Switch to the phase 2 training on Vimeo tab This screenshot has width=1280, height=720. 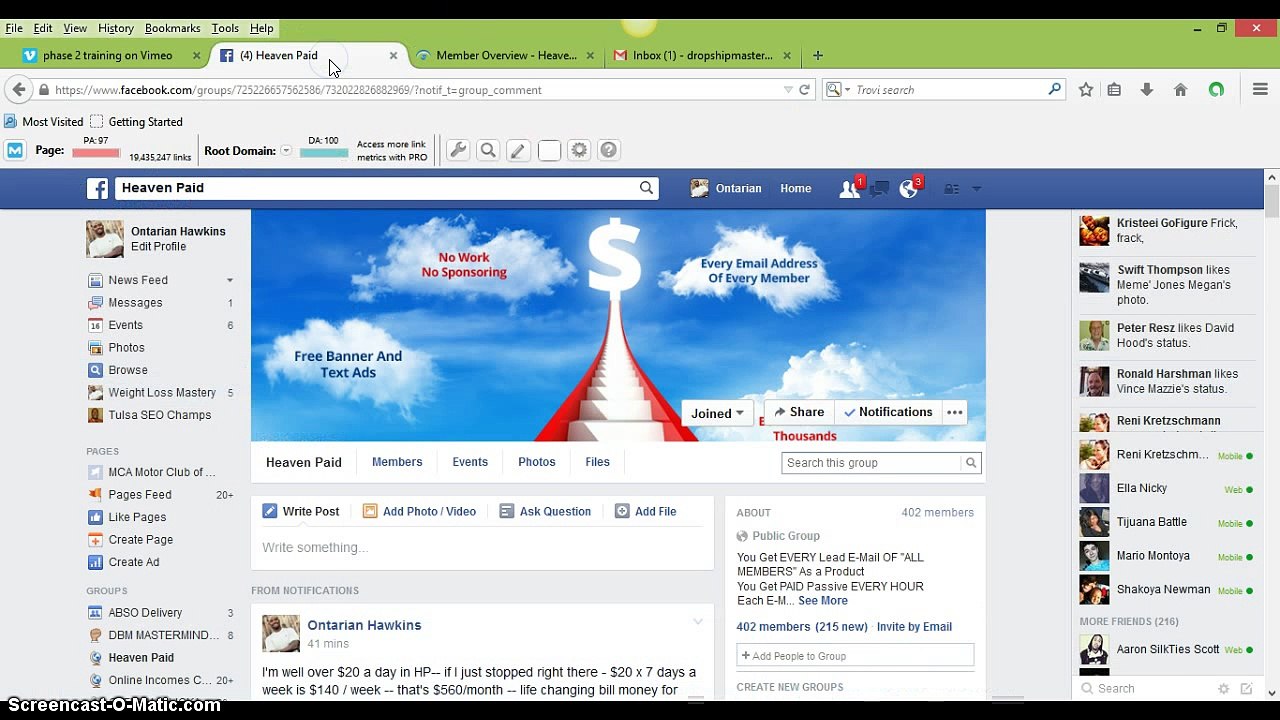coord(107,56)
